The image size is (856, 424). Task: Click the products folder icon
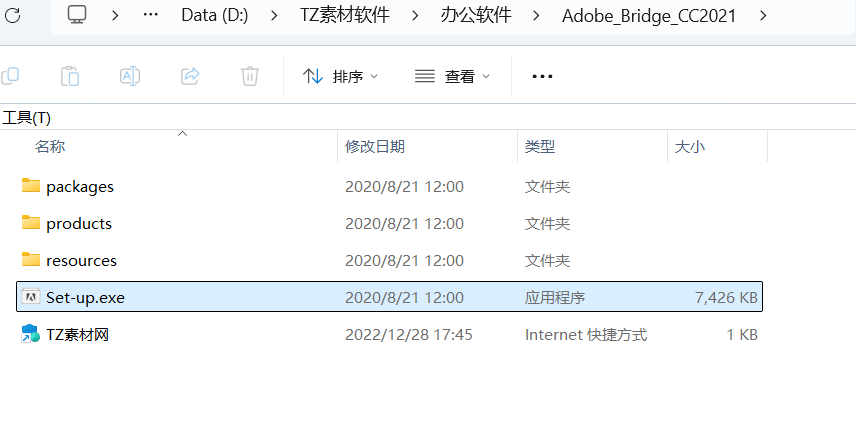(31, 223)
